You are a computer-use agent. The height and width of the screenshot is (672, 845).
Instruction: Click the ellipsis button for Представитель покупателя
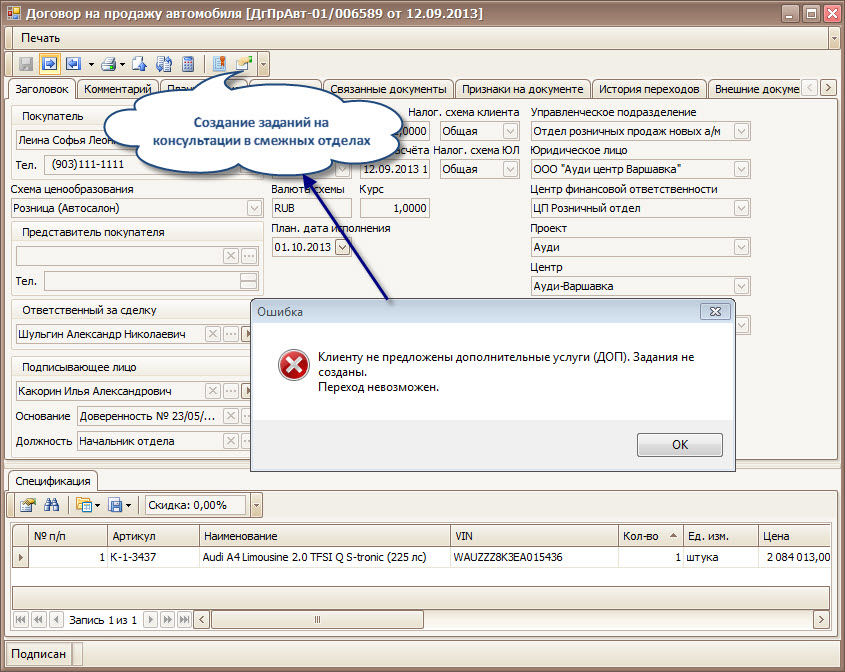pyautogui.click(x=249, y=256)
